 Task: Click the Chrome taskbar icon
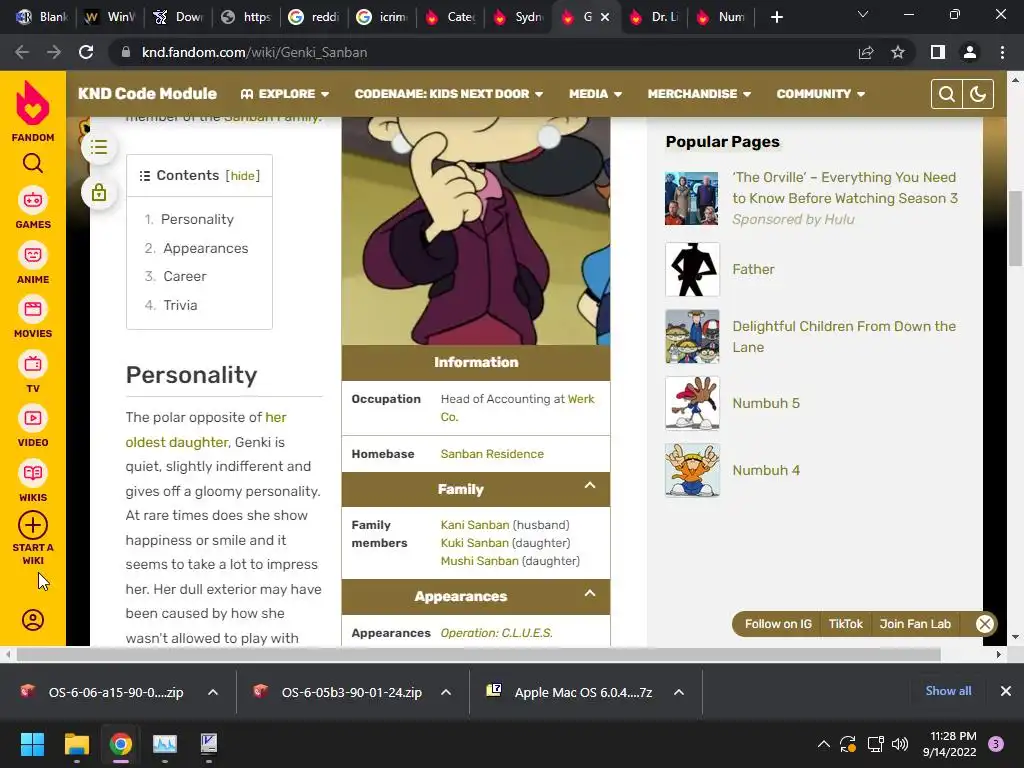(x=121, y=744)
